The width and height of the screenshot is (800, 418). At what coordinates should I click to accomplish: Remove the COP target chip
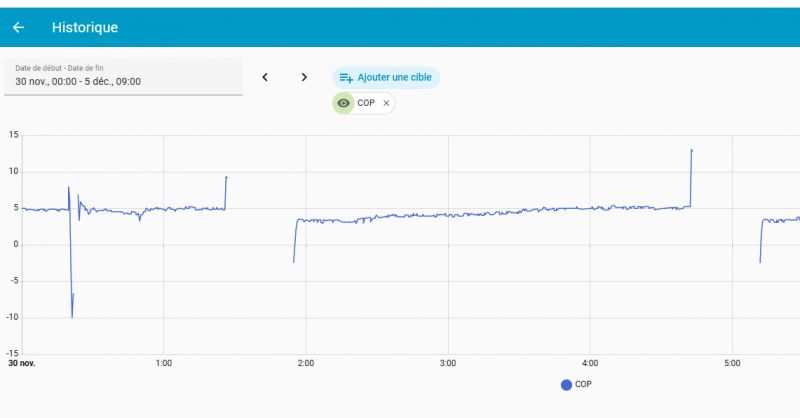[x=386, y=103]
